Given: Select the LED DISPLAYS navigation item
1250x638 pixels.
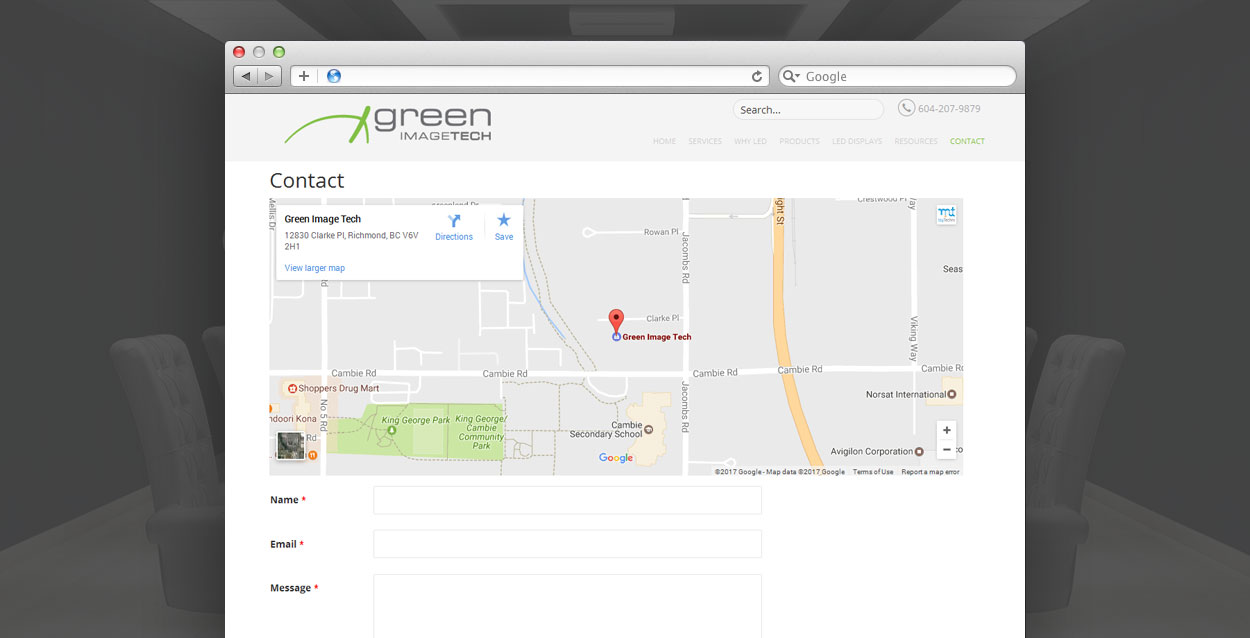Looking at the screenshot, I should (x=857, y=141).
